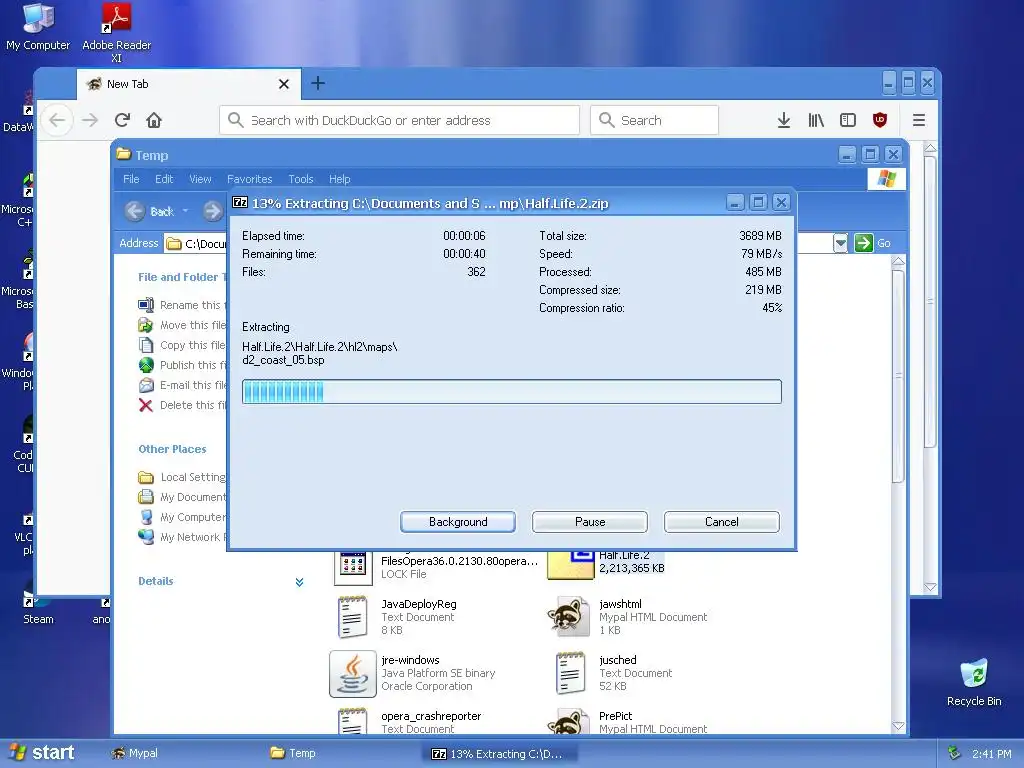Click the extraction progress bar

511,392
